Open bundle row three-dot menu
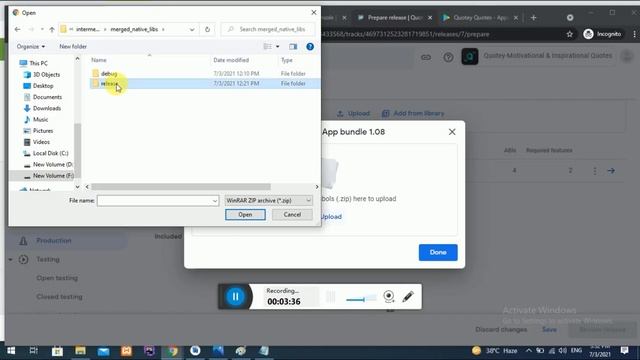Screen dimensions: 640x360 594,171
